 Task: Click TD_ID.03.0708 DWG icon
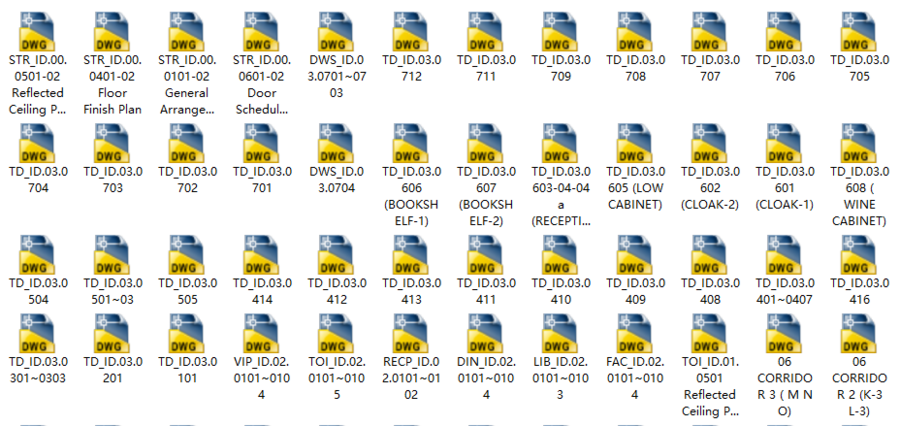pyautogui.click(x=635, y=32)
